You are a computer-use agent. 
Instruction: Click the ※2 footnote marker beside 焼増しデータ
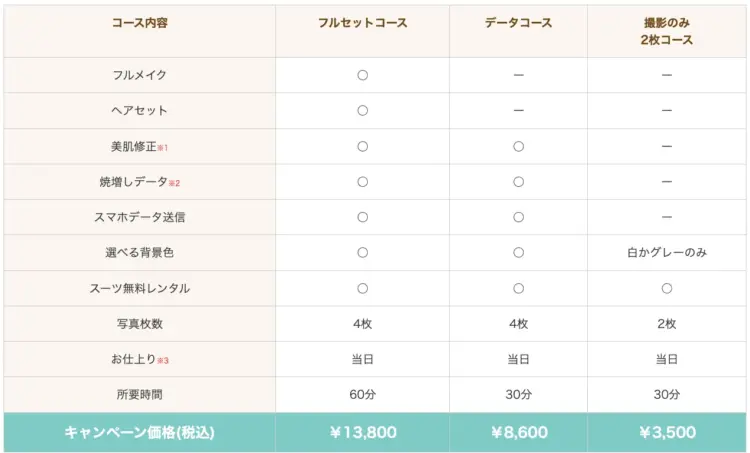pos(174,183)
